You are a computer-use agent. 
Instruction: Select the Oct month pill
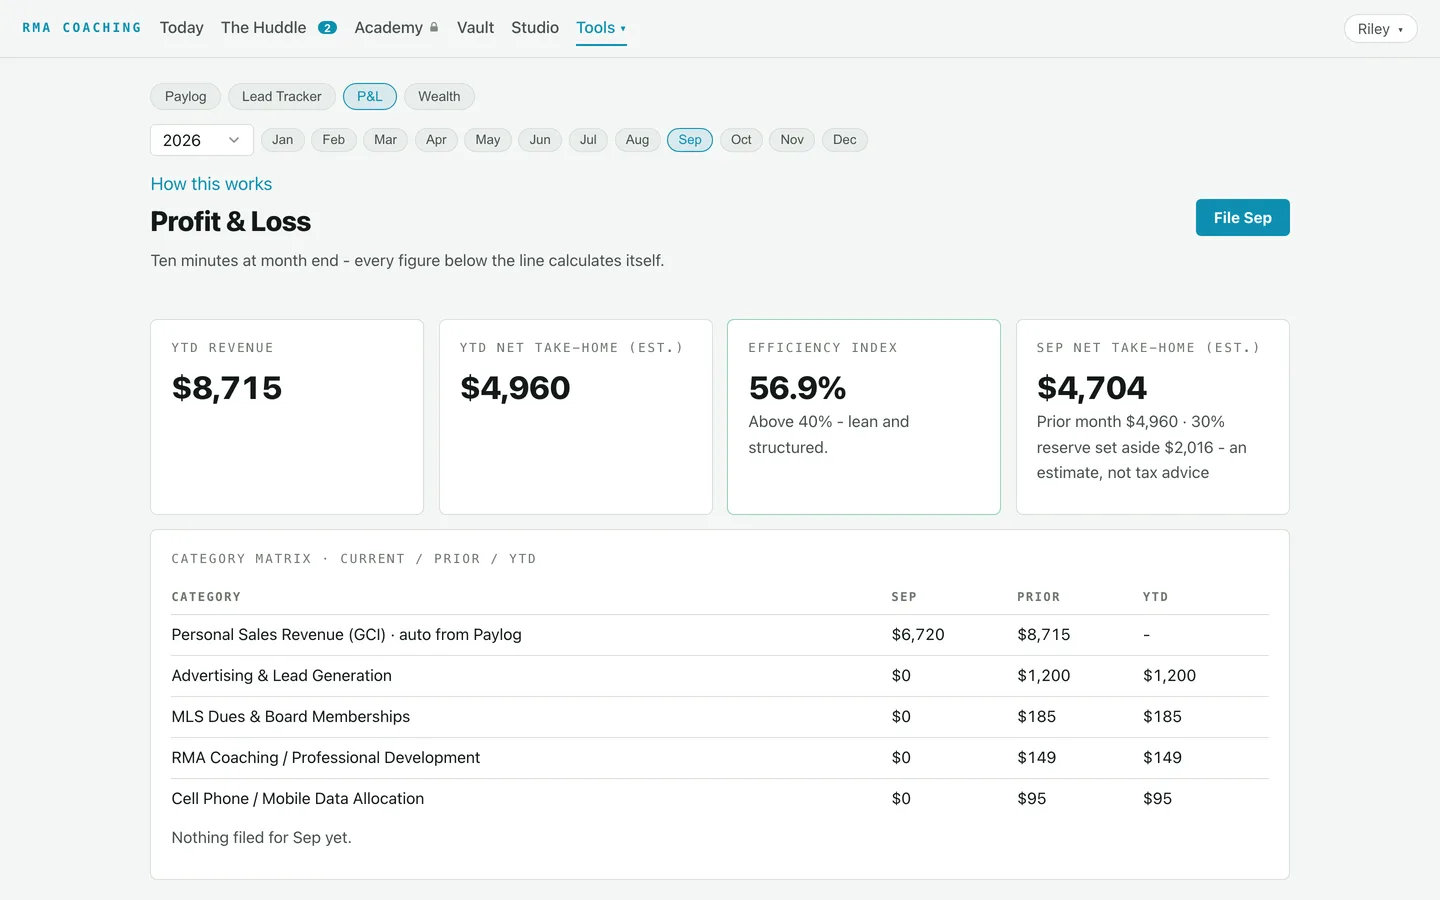pos(741,140)
